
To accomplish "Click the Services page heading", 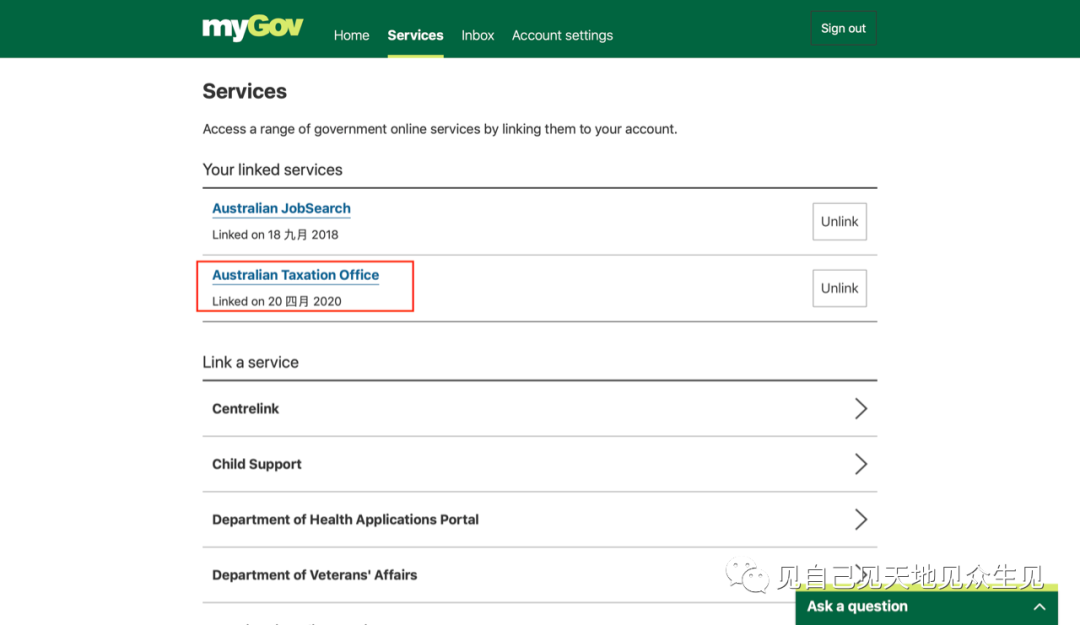I will tap(245, 91).
